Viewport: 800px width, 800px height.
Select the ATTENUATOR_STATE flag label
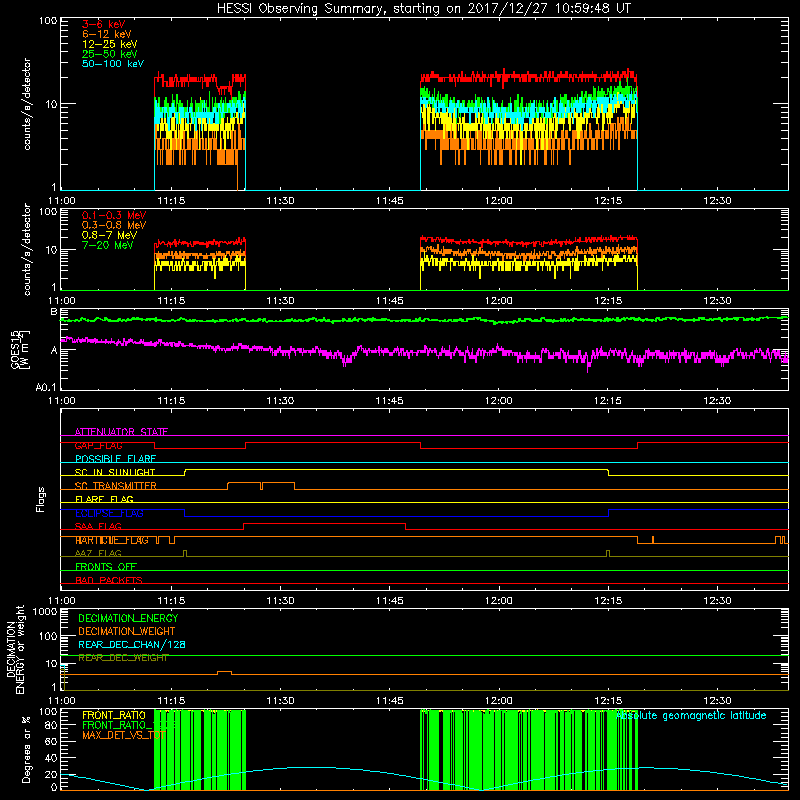(121, 432)
